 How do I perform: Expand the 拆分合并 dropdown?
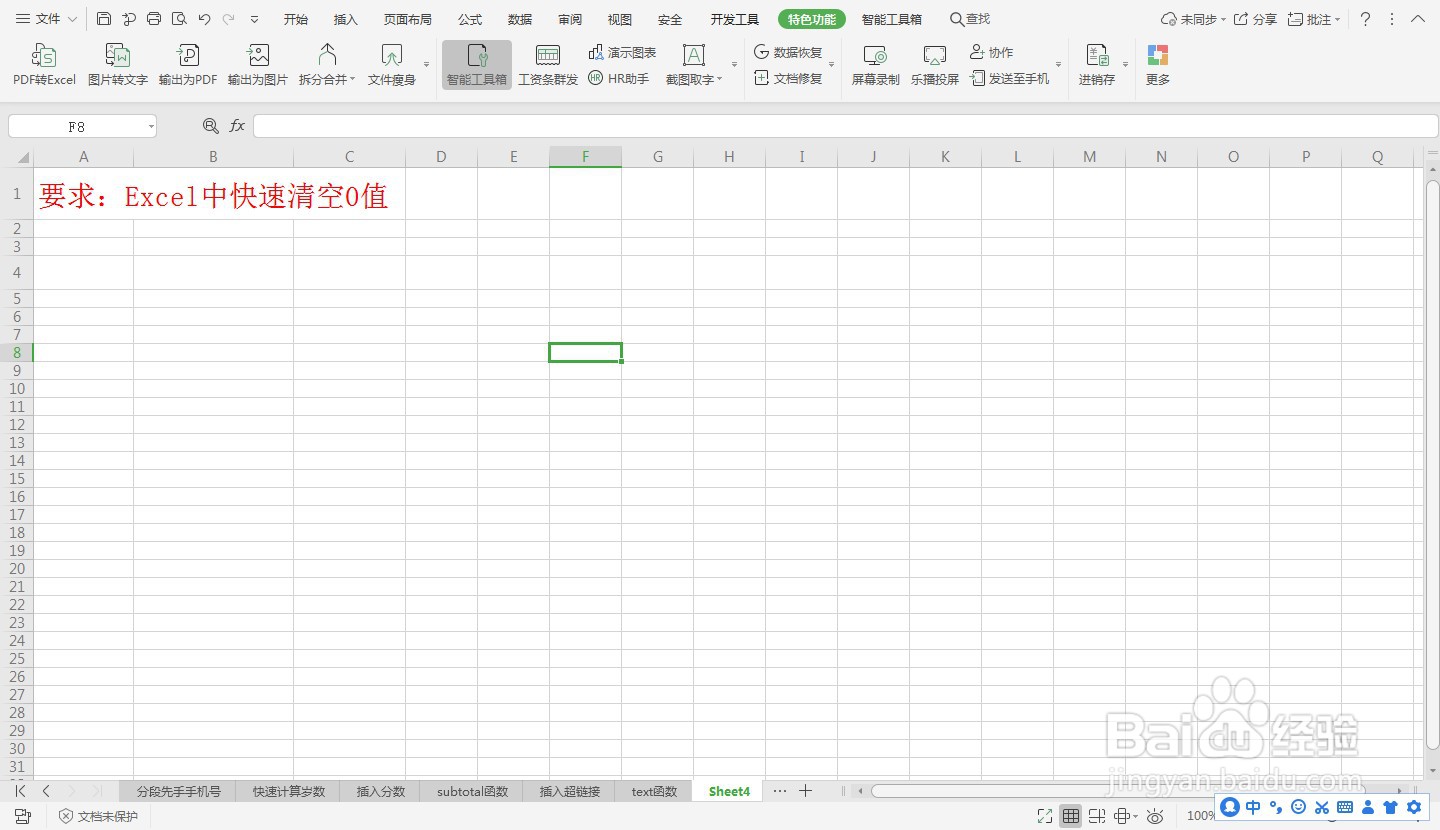353,79
